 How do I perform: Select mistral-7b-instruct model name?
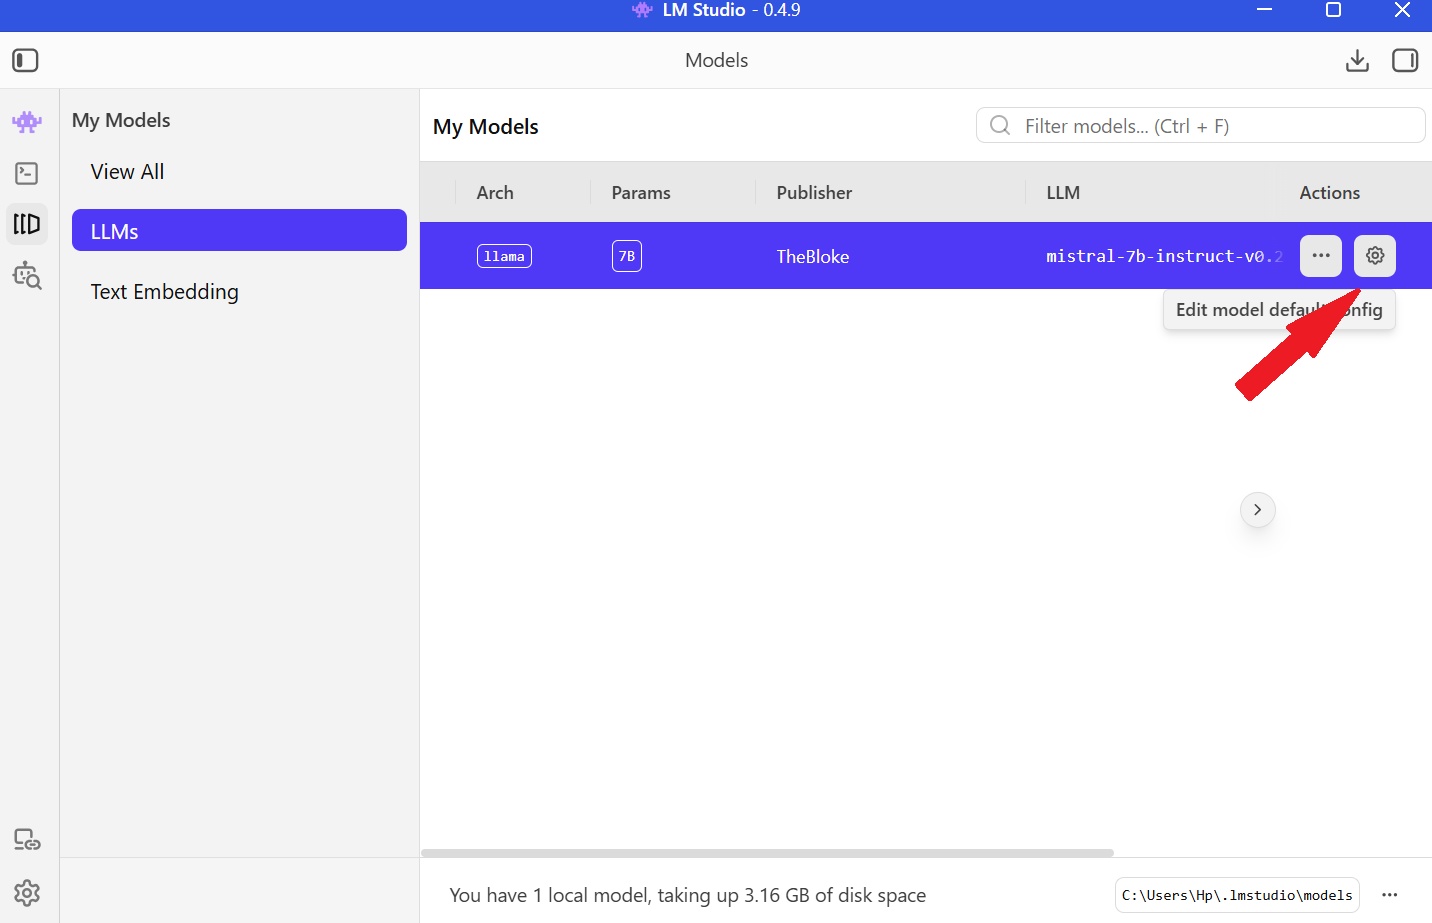[x=1164, y=256]
